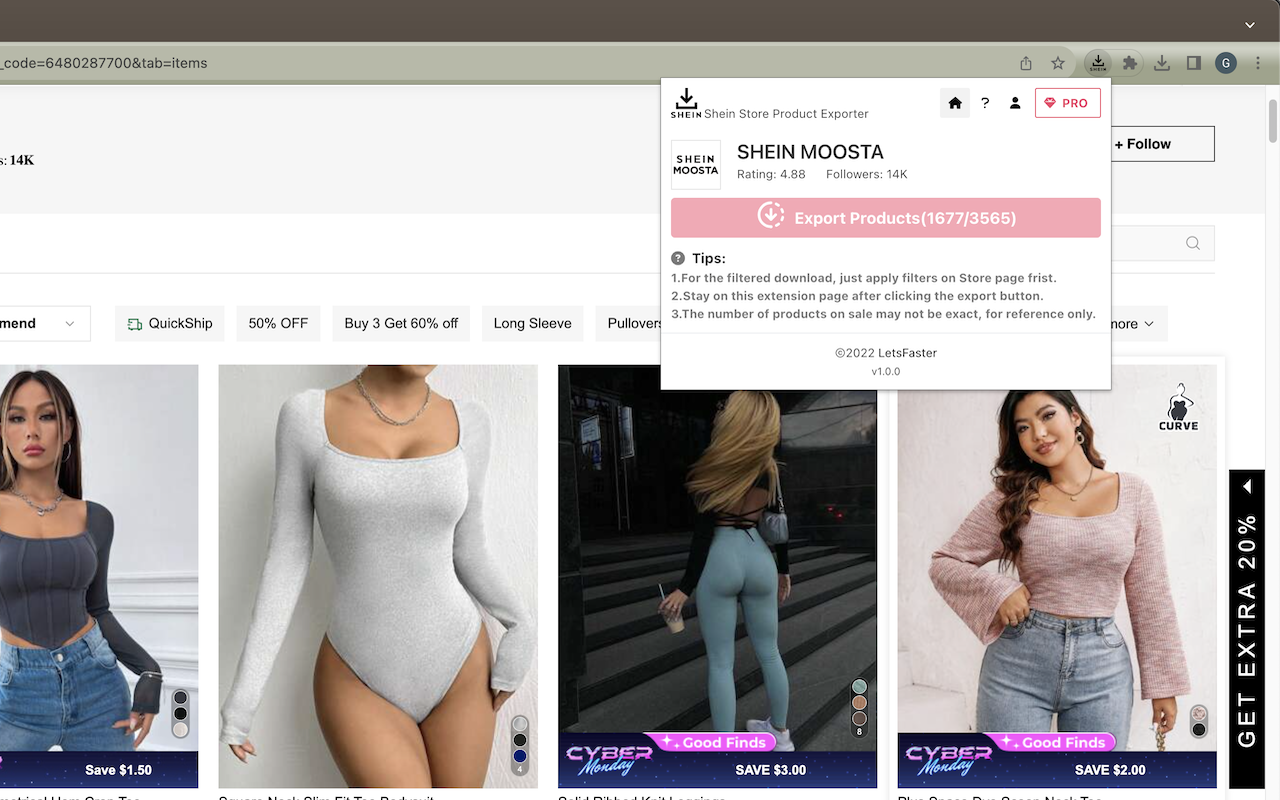Open the pink knit top product image
Viewport: 1280px width, 800px height.
[x=1057, y=576]
